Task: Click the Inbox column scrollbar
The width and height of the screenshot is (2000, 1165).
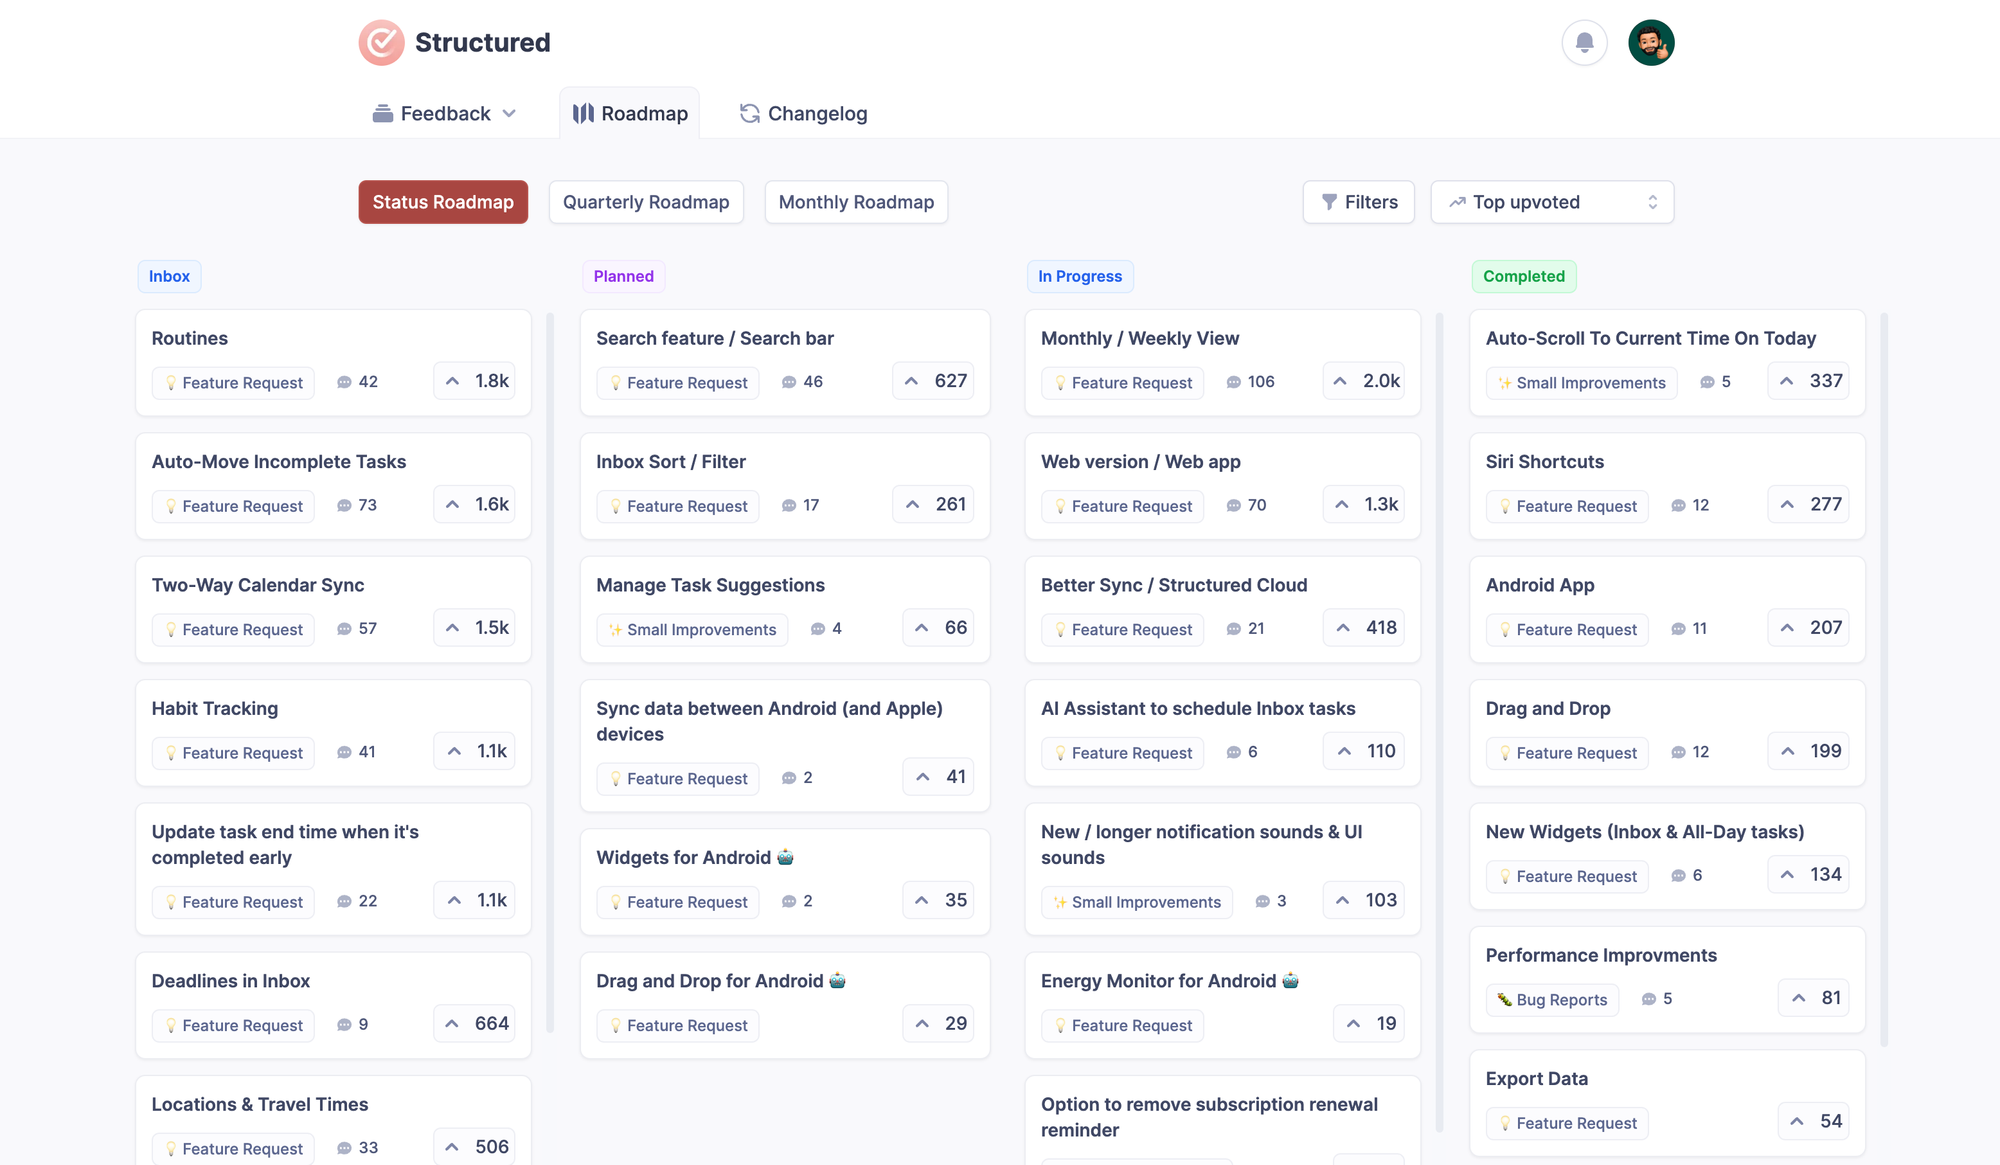Action: (x=550, y=670)
